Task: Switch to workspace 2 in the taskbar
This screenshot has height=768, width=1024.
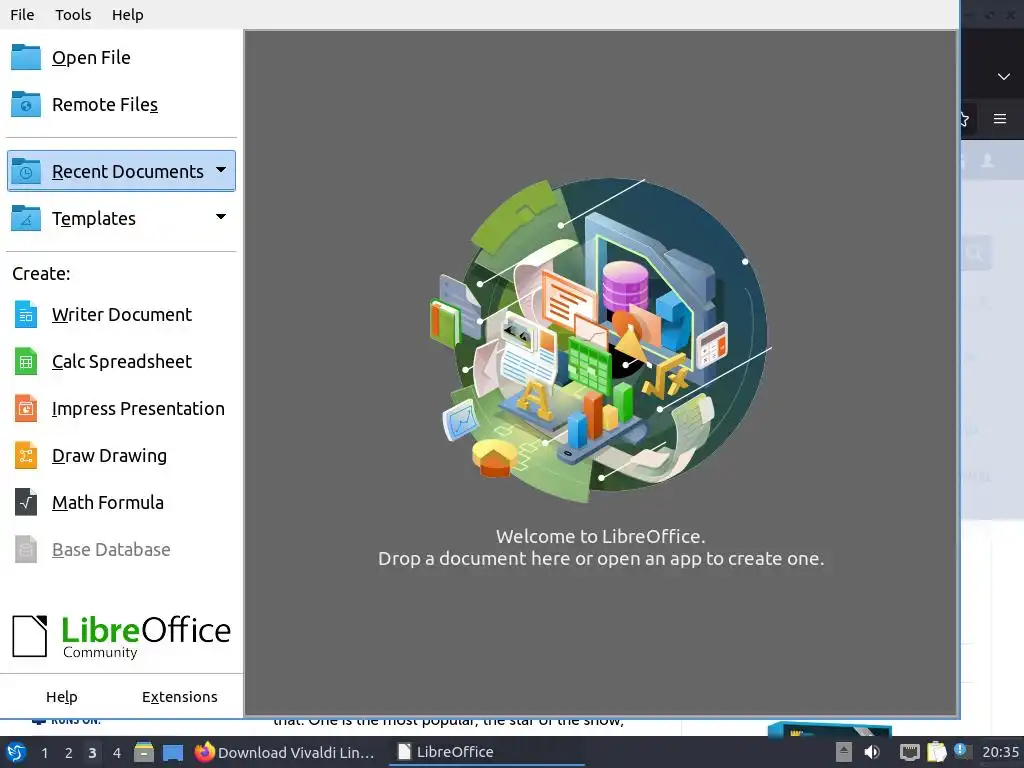Action: click(x=69, y=753)
